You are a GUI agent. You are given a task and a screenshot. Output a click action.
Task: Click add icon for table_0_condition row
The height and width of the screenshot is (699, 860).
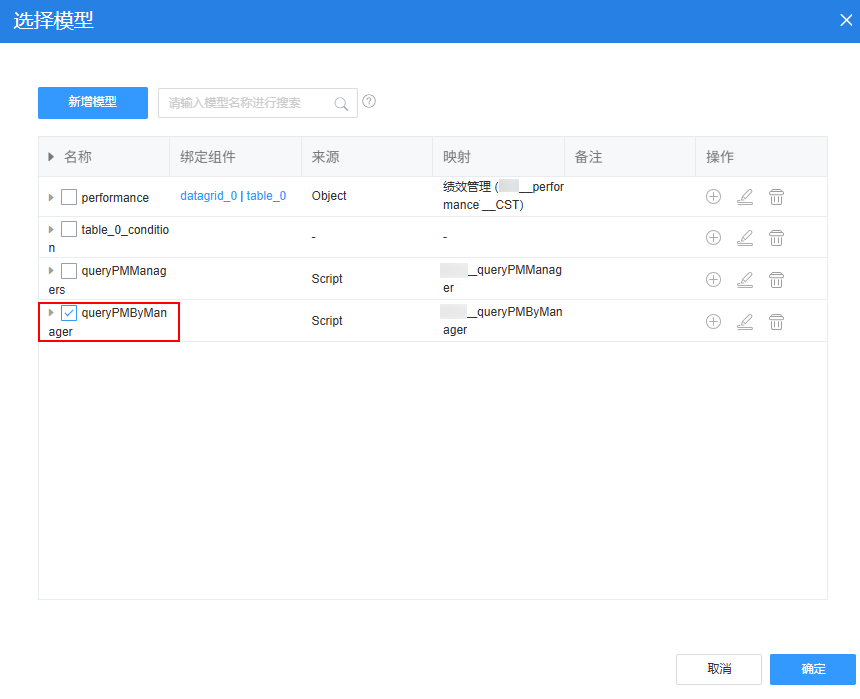713,238
